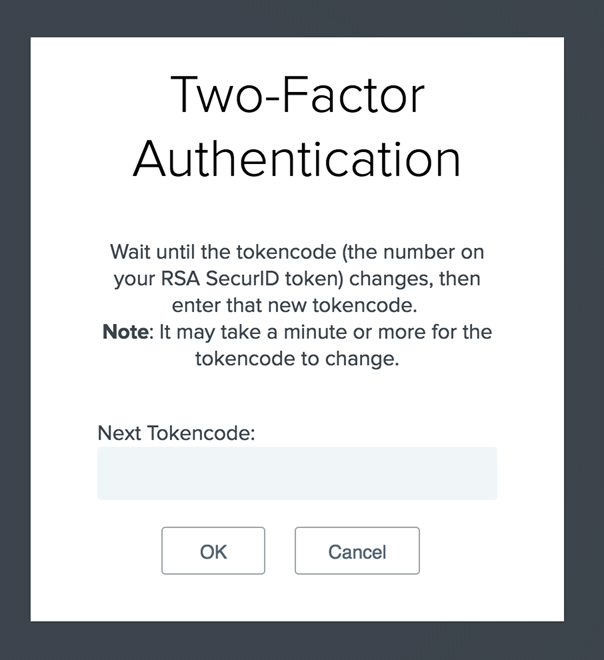Click the empty white area below the buttons
Viewport: 604px width, 660px height.
[297, 598]
